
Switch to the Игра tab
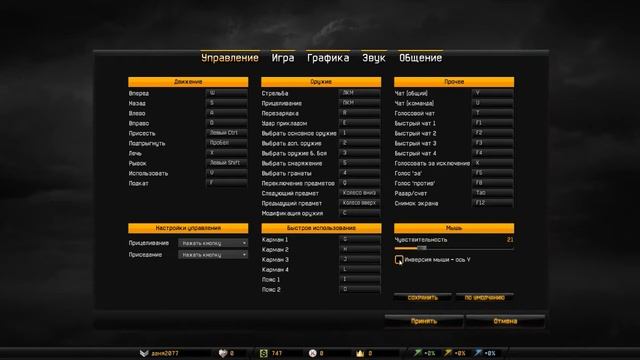[283, 58]
